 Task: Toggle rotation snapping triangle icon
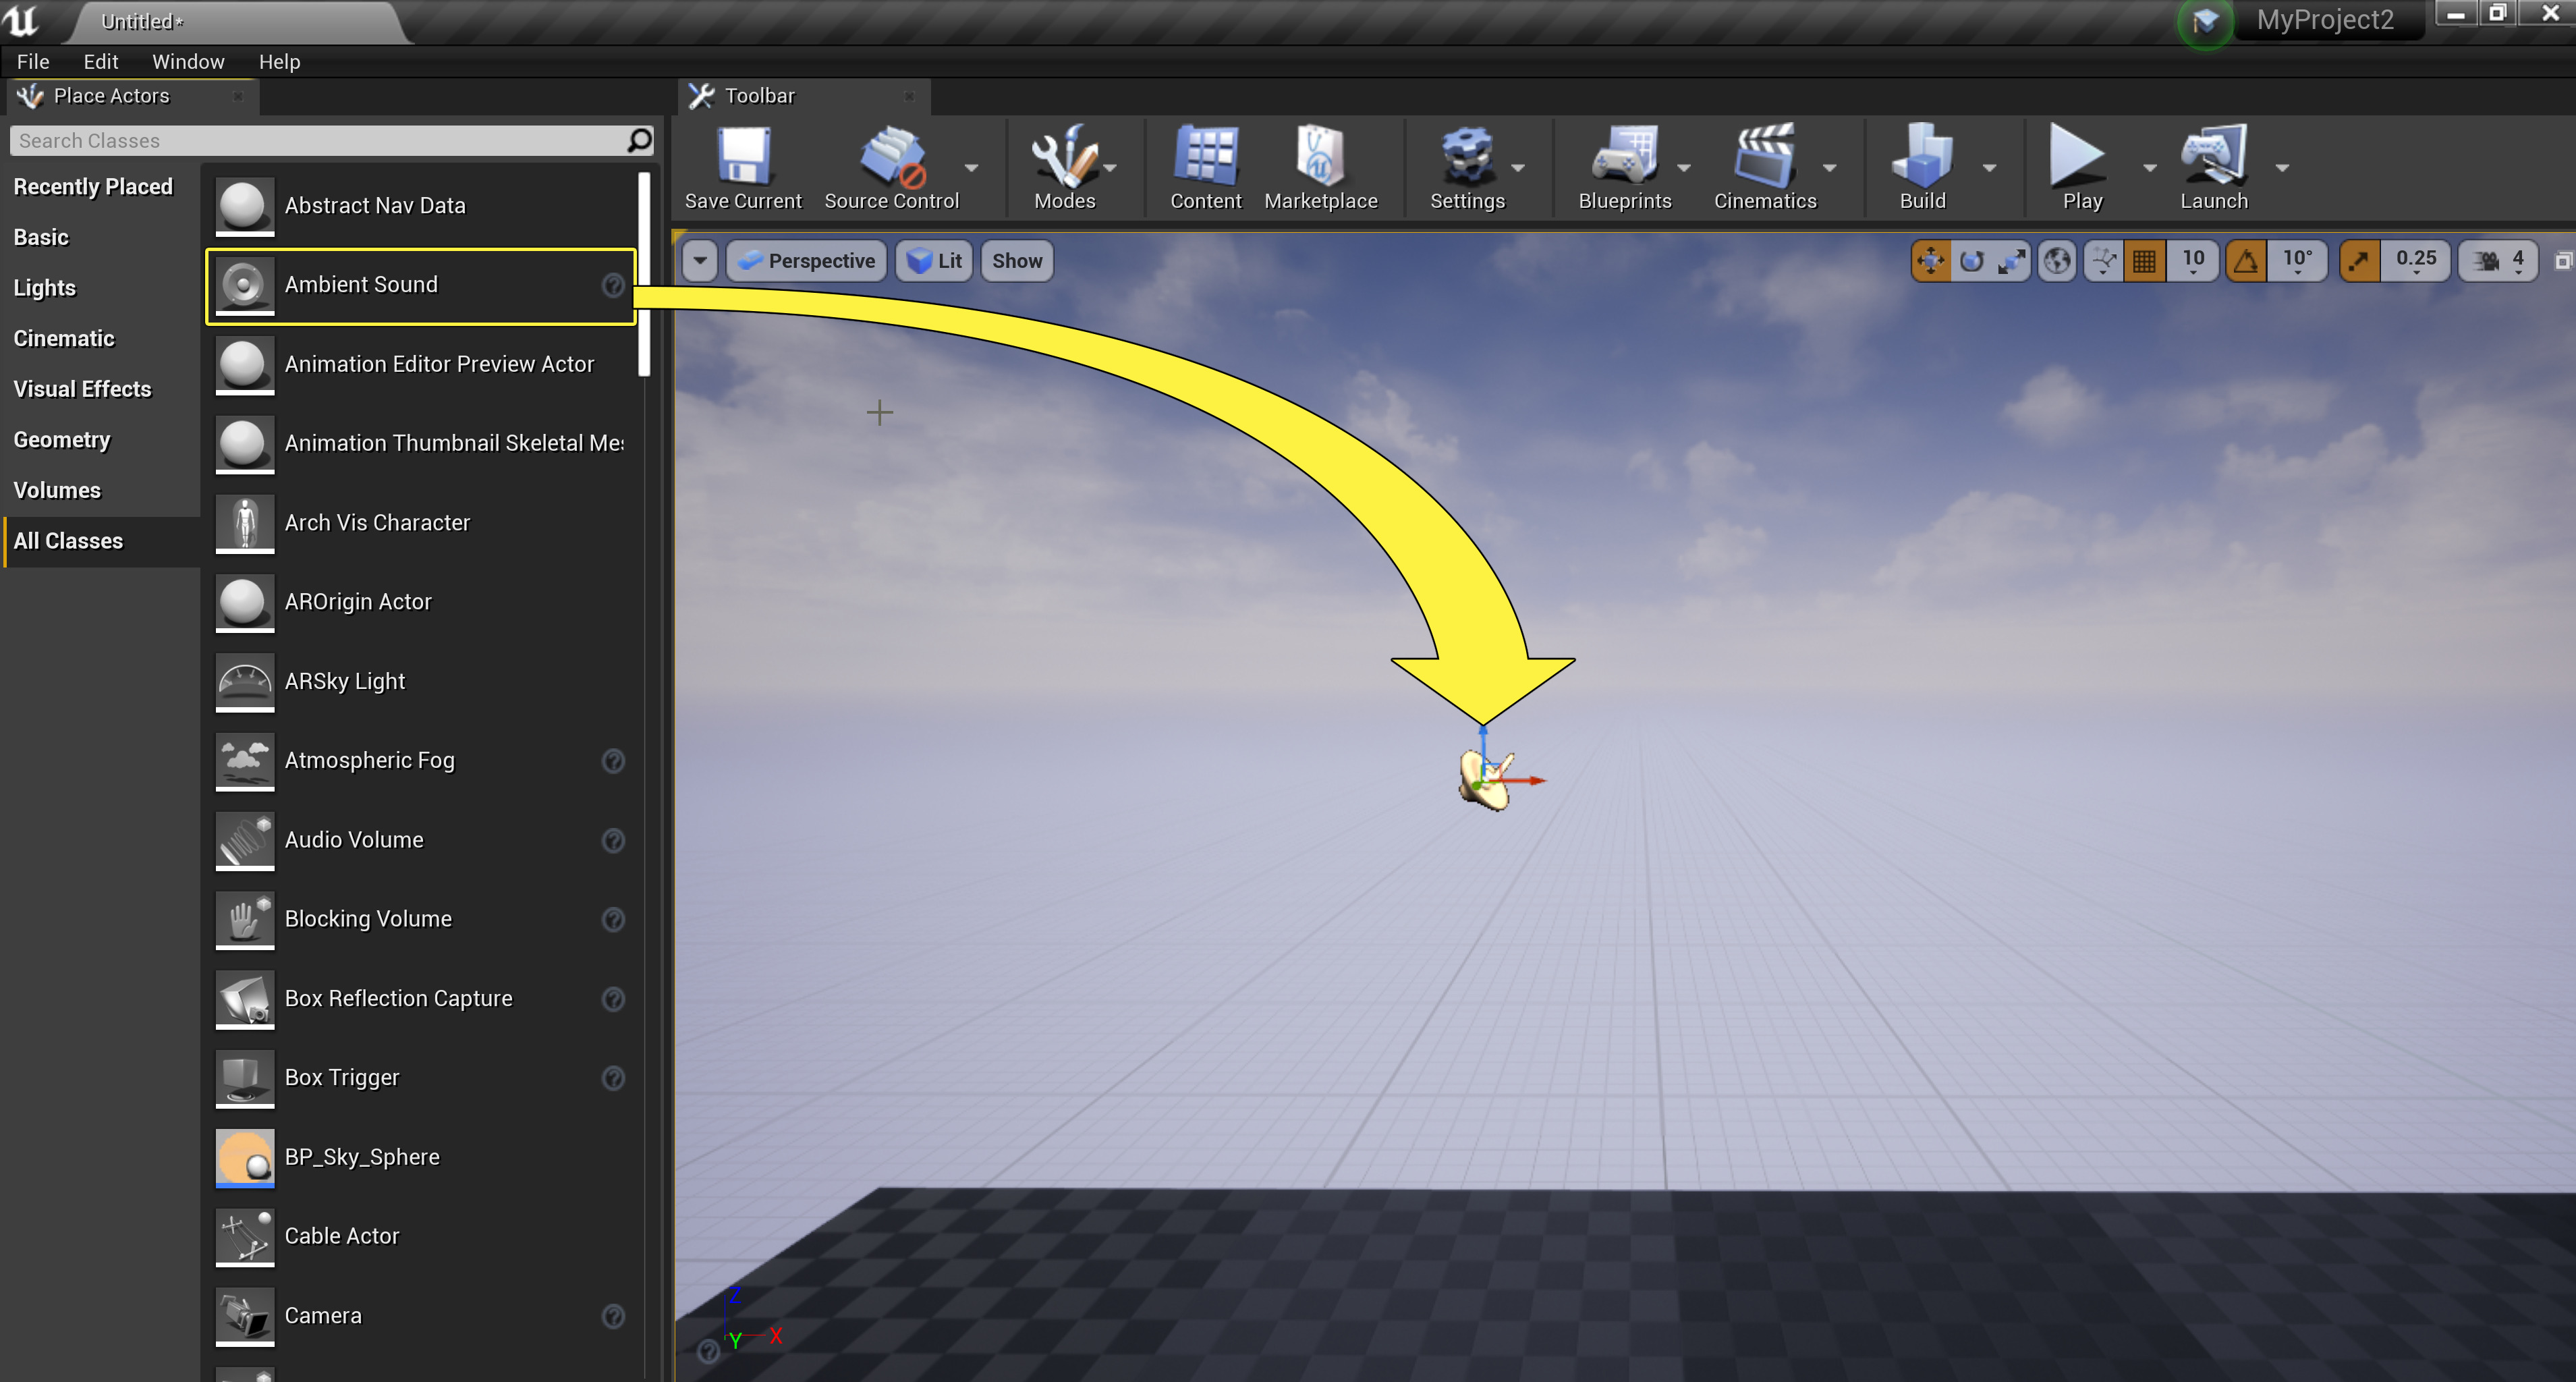2246,261
